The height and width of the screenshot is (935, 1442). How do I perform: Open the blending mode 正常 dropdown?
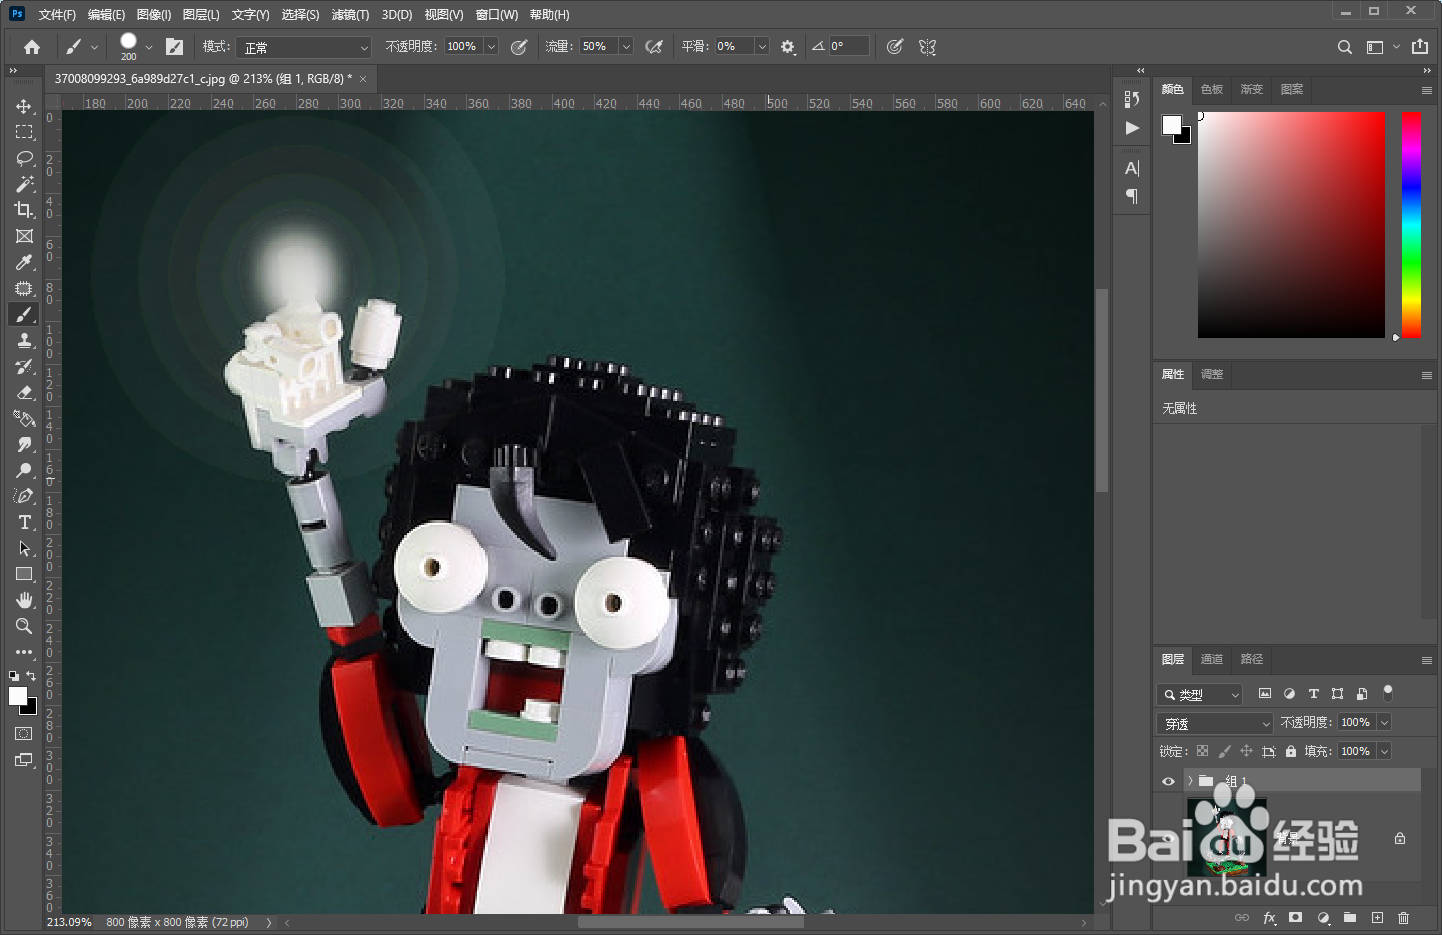[304, 47]
